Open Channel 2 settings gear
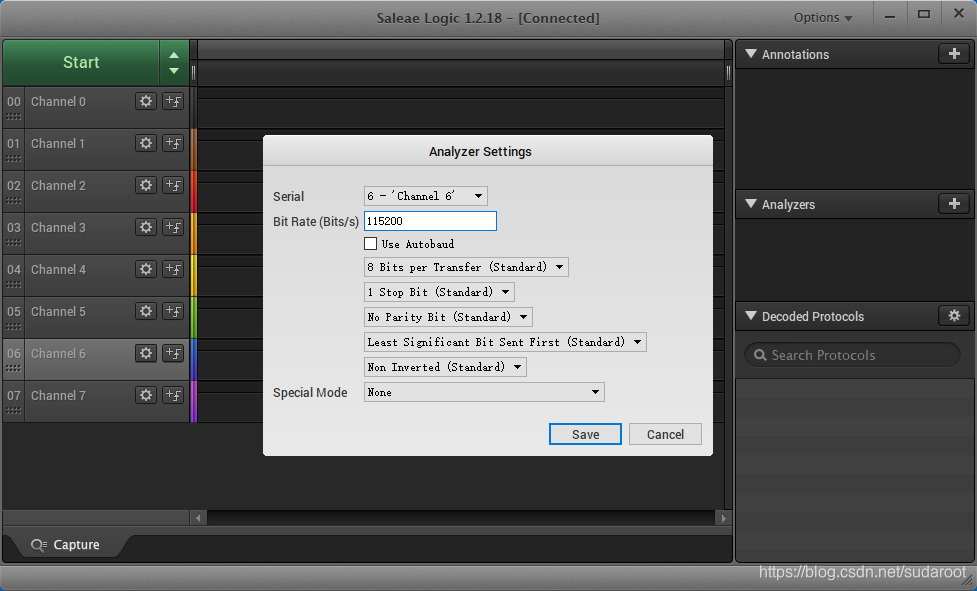The image size is (977, 591). 146,186
